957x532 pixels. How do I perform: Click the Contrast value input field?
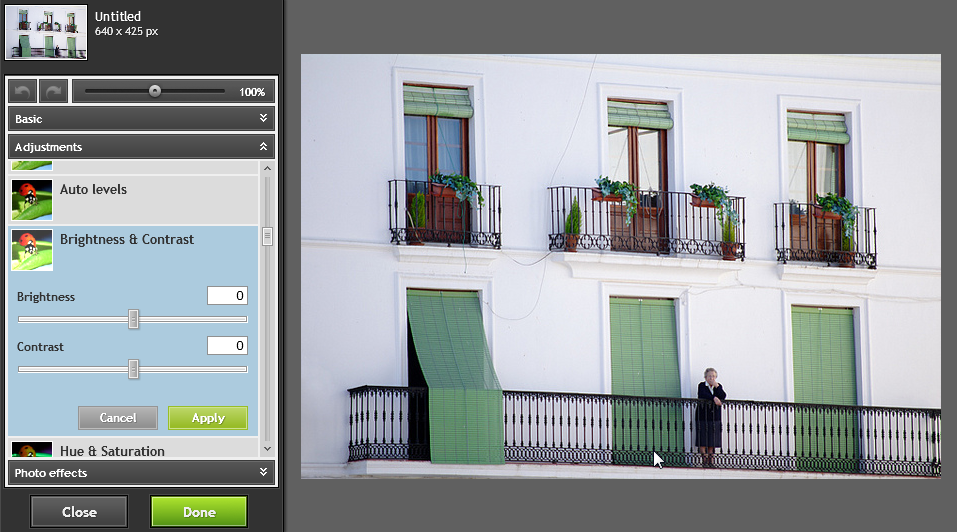[x=227, y=346]
